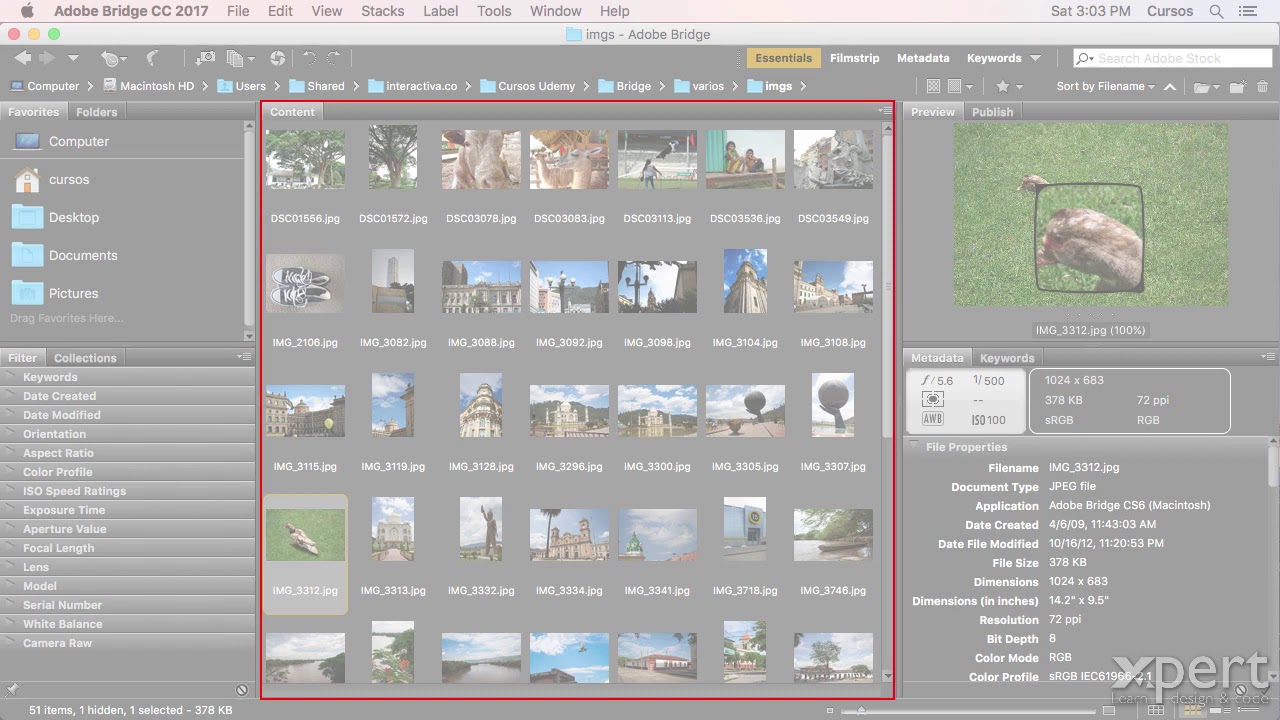Image resolution: width=1280 pixels, height=720 pixels.
Task: Open the get photos from camera icon
Action: 205,59
